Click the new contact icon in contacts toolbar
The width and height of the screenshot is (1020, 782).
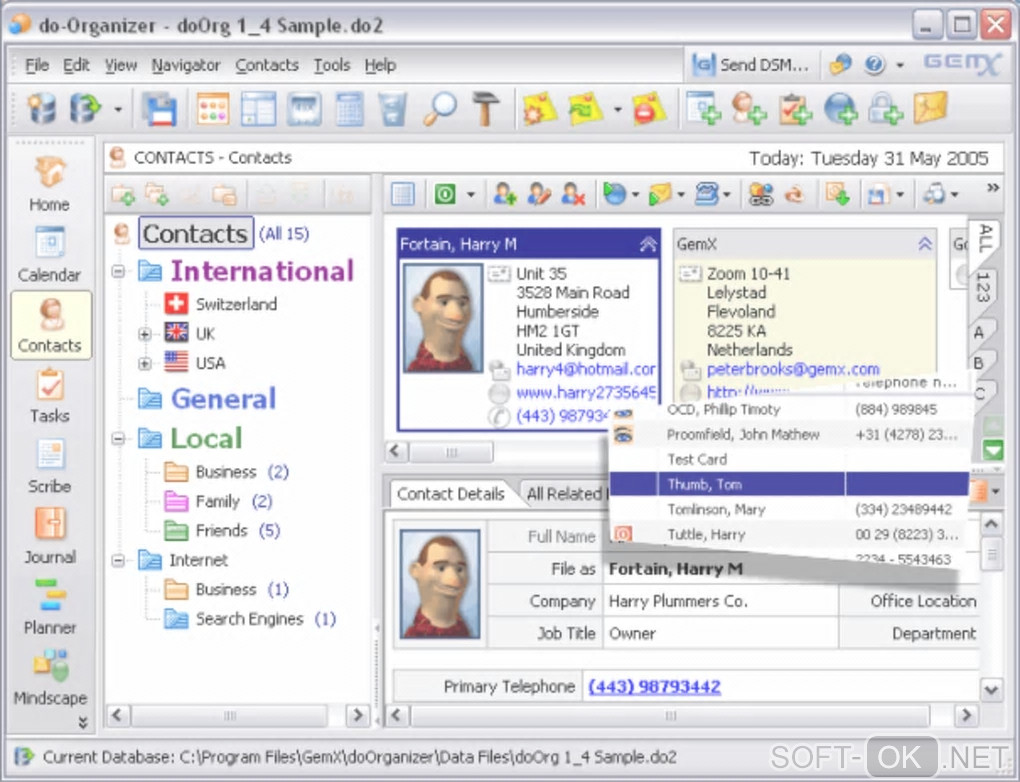505,194
